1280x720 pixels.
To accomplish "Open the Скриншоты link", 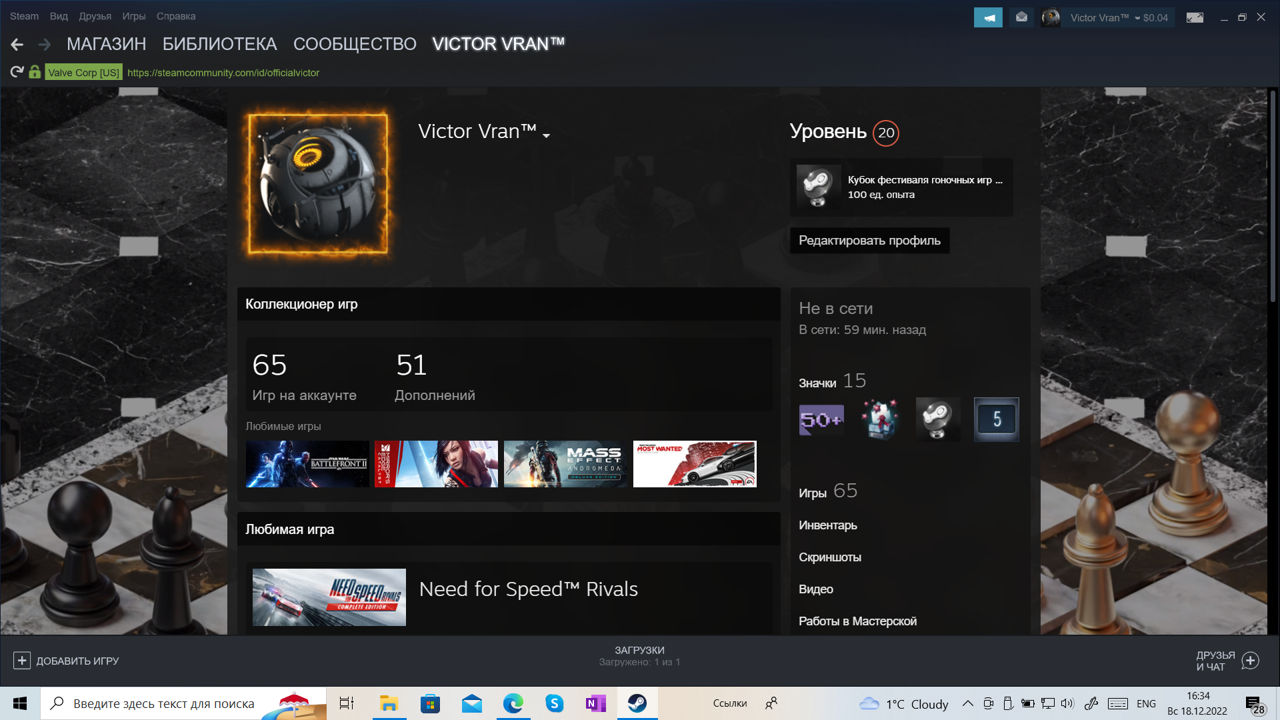I will (x=830, y=557).
